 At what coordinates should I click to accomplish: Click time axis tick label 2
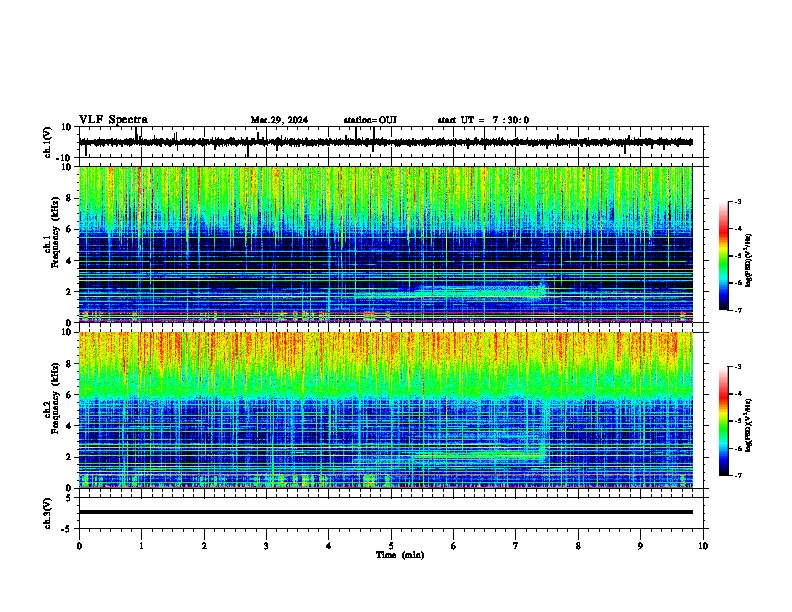pyautogui.click(x=204, y=546)
